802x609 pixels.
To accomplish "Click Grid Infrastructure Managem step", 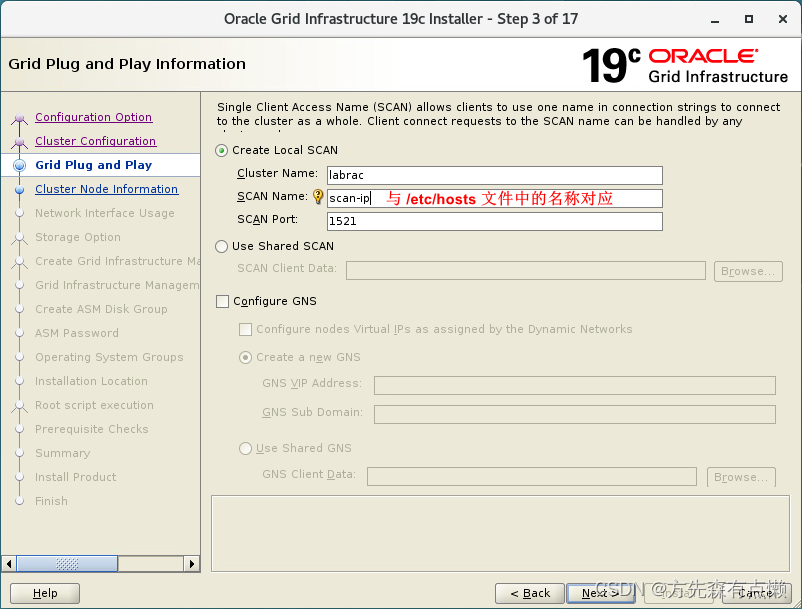I will pyautogui.click(x=118, y=285).
